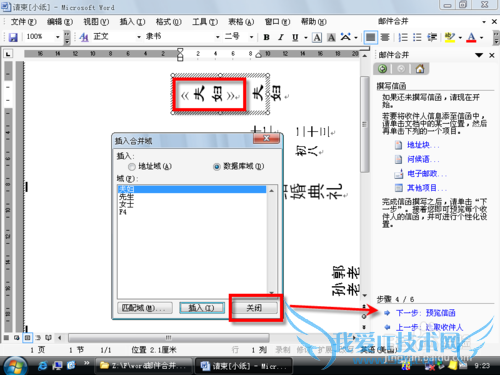Click the task pane Back arrow icon
Image resolution: width=500 pixels, height=375 pixels.
(x=383, y=69)
